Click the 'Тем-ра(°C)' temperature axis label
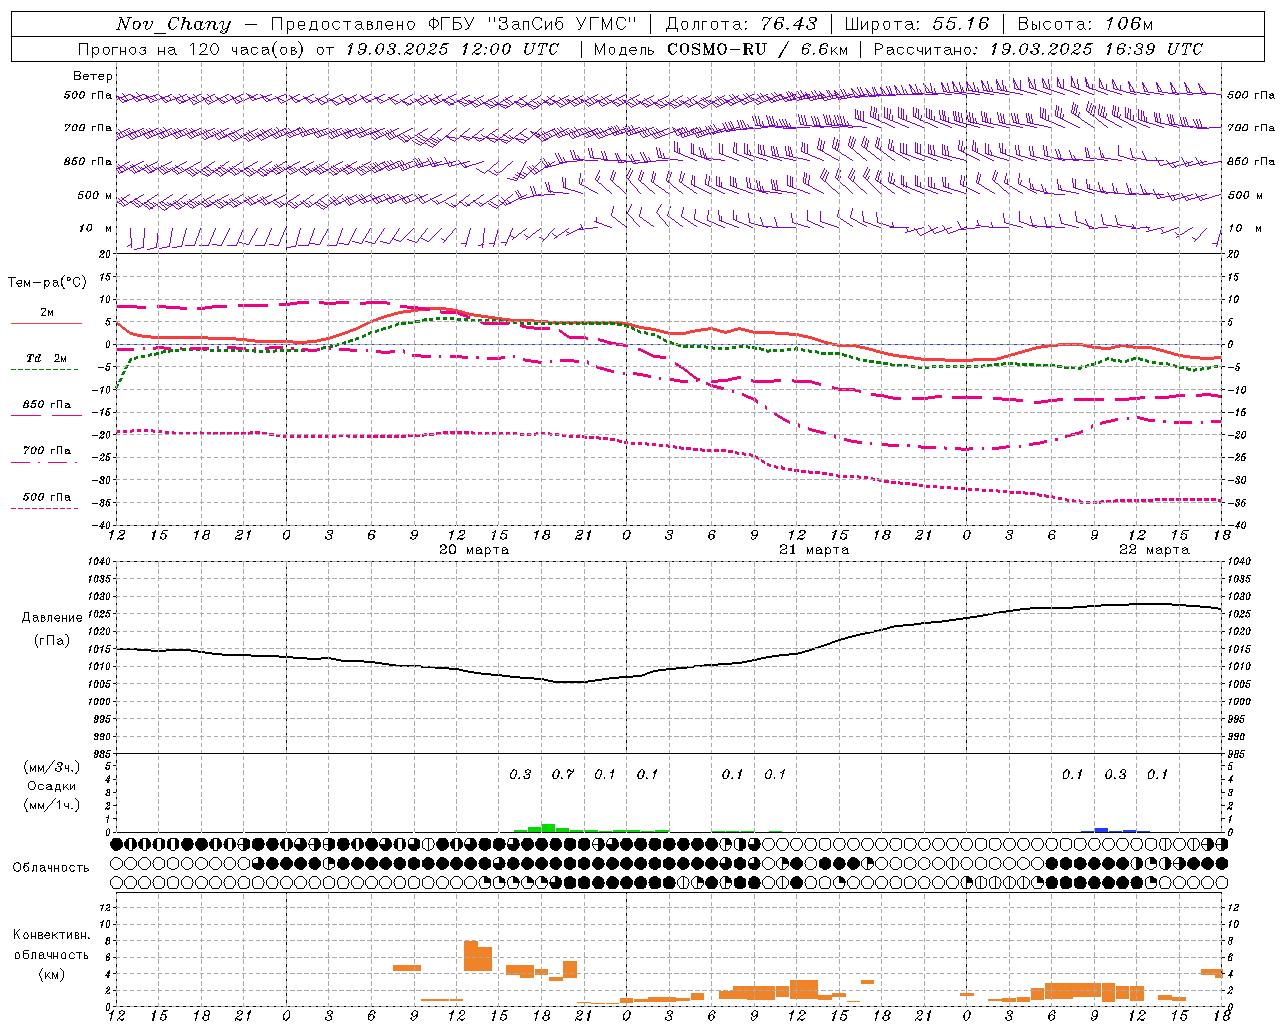Viewport: 1280px width, 1024px height. coord(47,282)
